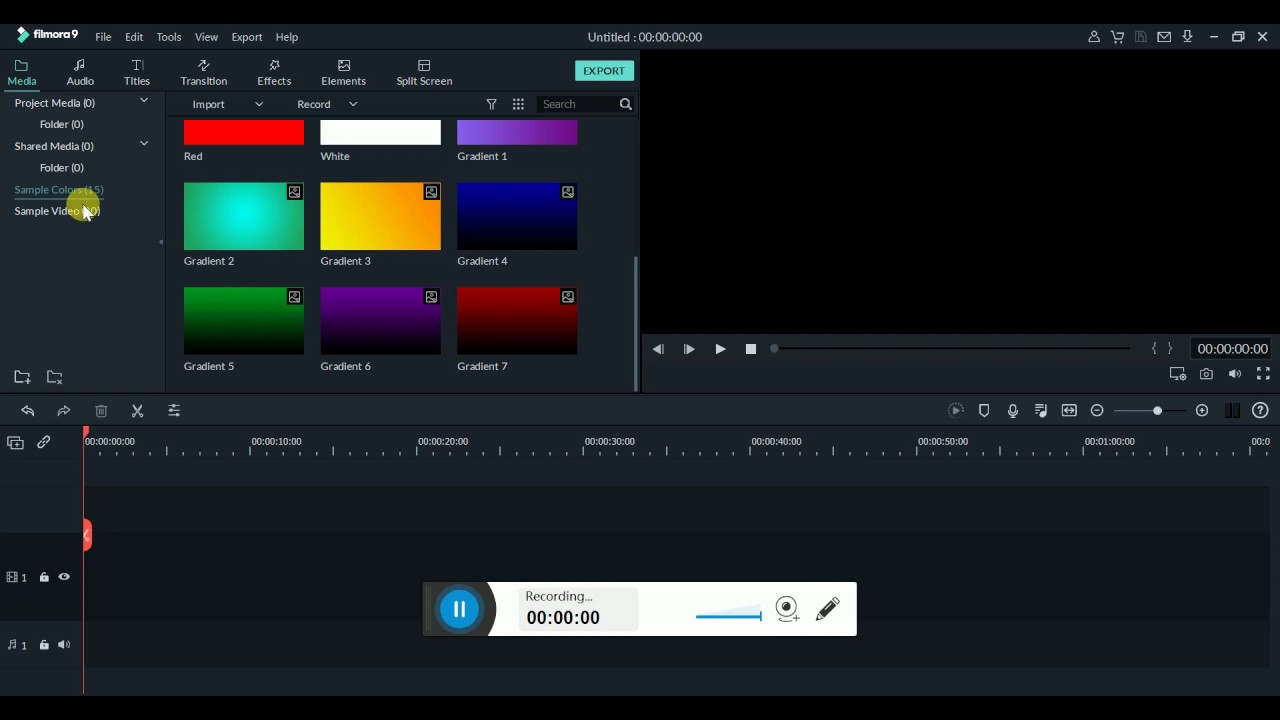Open timeline help question mark
The image size is (1280, 720).
1260,411
